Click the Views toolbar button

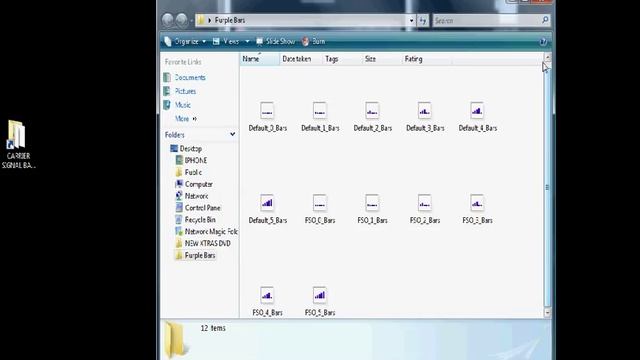pyautogui.click(x=226, y=41)
